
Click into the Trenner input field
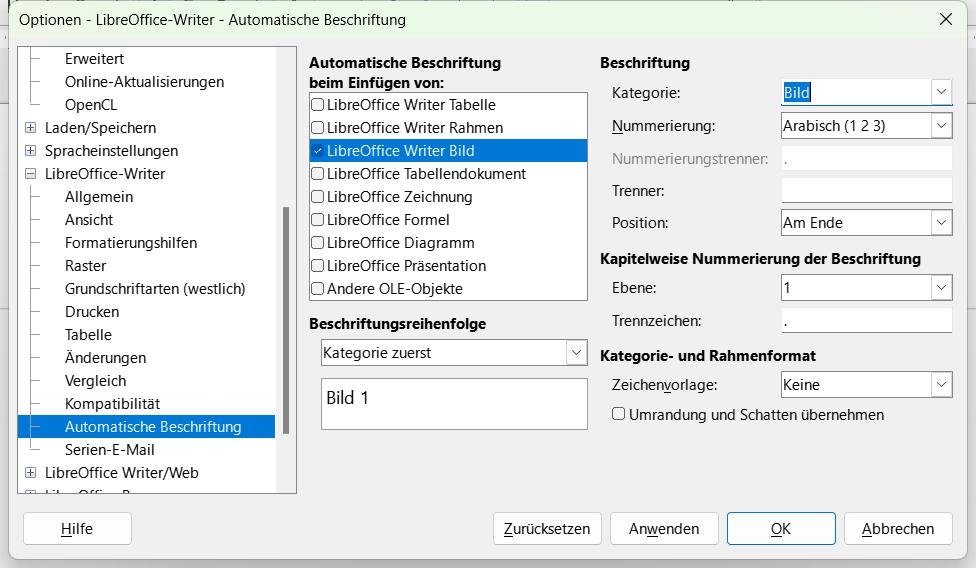[866, 190]
